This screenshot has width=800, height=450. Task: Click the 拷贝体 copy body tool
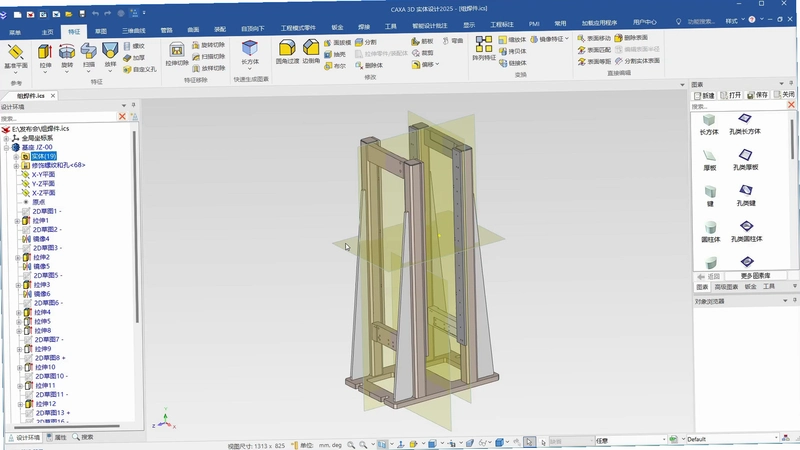[x=512, y=52]
